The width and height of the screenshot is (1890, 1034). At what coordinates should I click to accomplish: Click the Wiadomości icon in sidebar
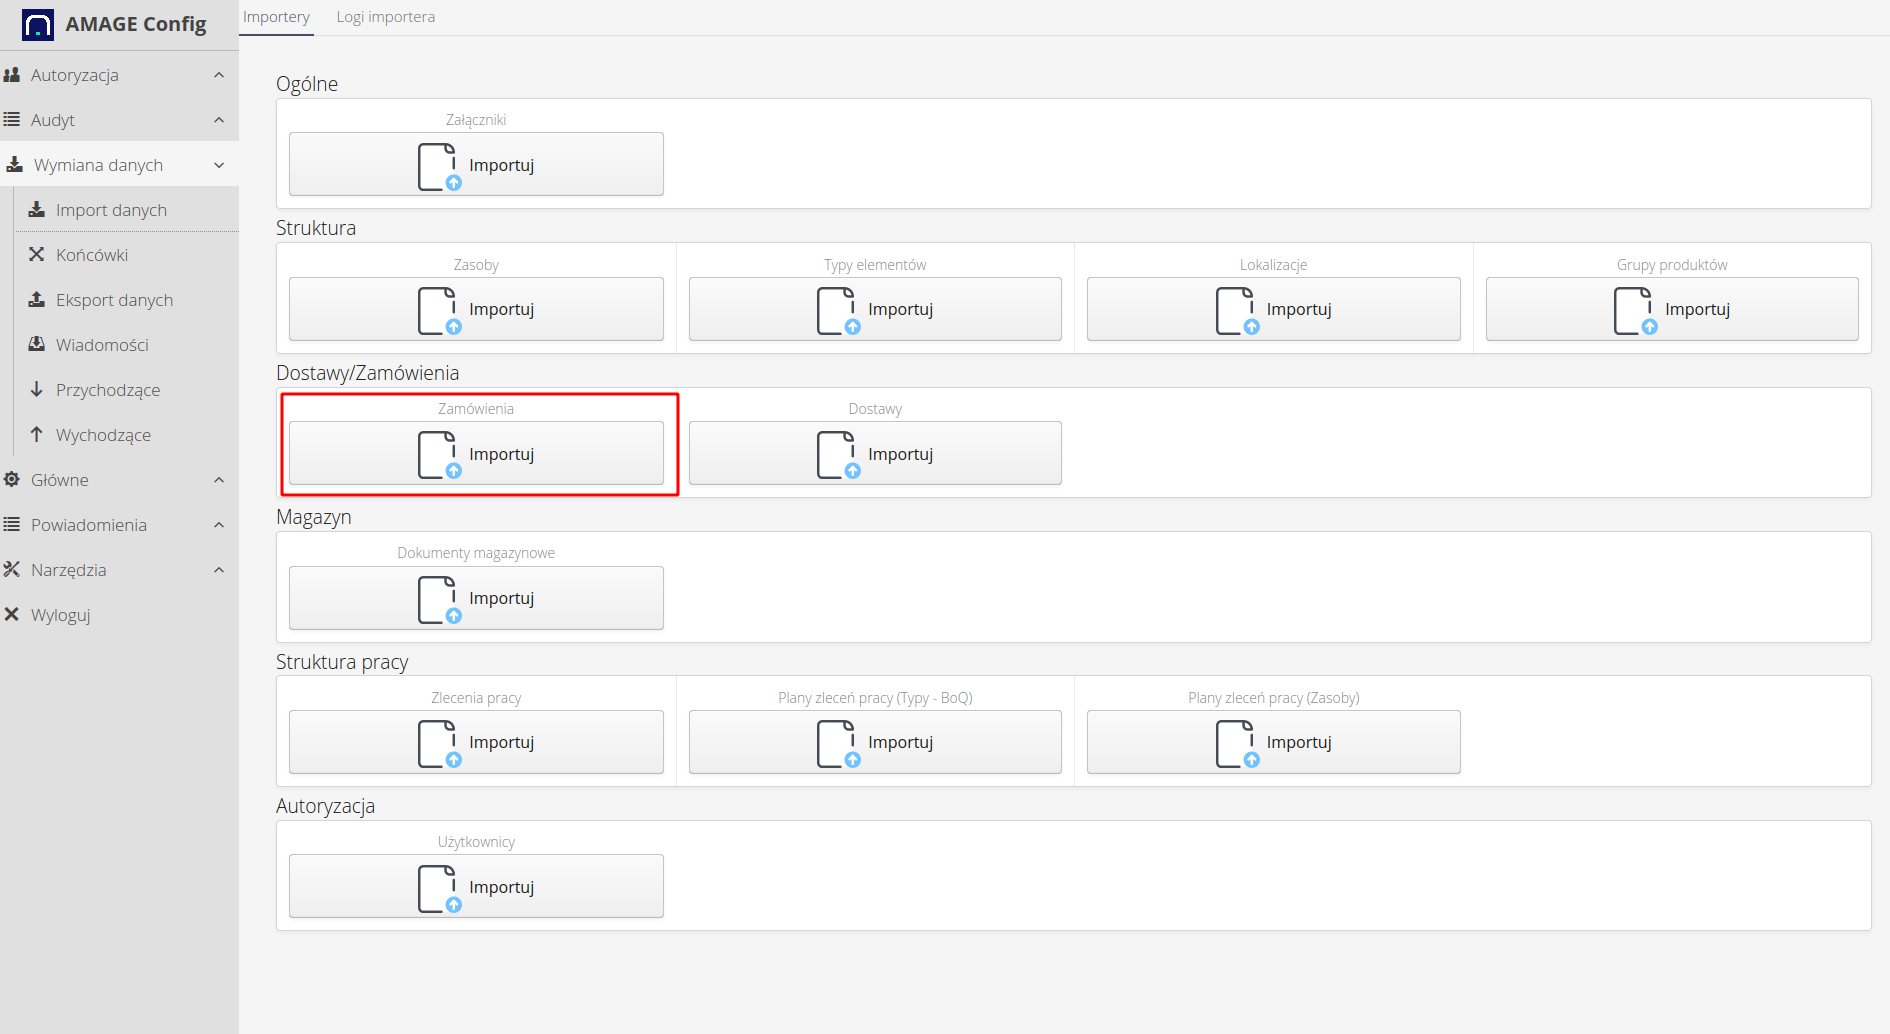tap(37, 344)
